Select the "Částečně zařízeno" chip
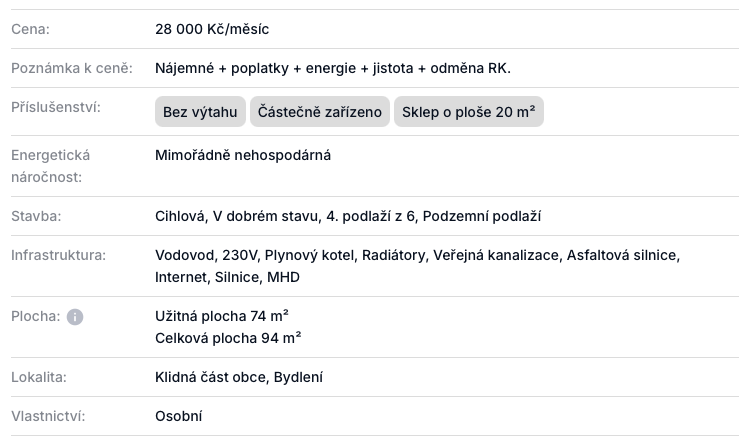The width and height of the screenshot is (753, 443). click(320, 112)
